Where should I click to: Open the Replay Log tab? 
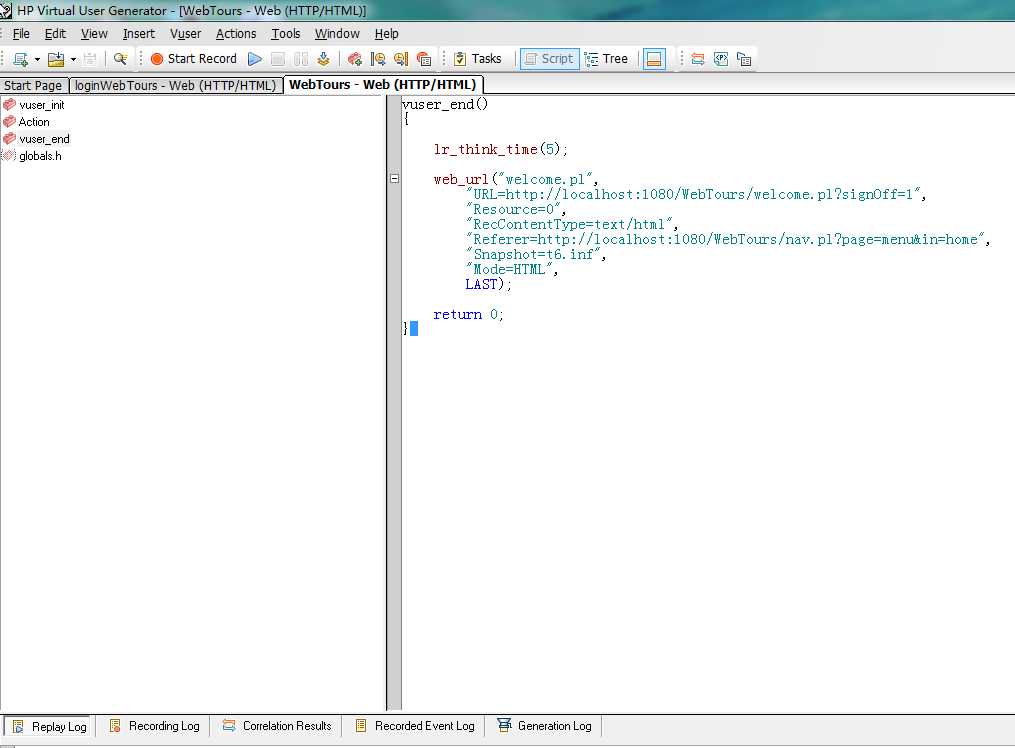coord(49,727)
